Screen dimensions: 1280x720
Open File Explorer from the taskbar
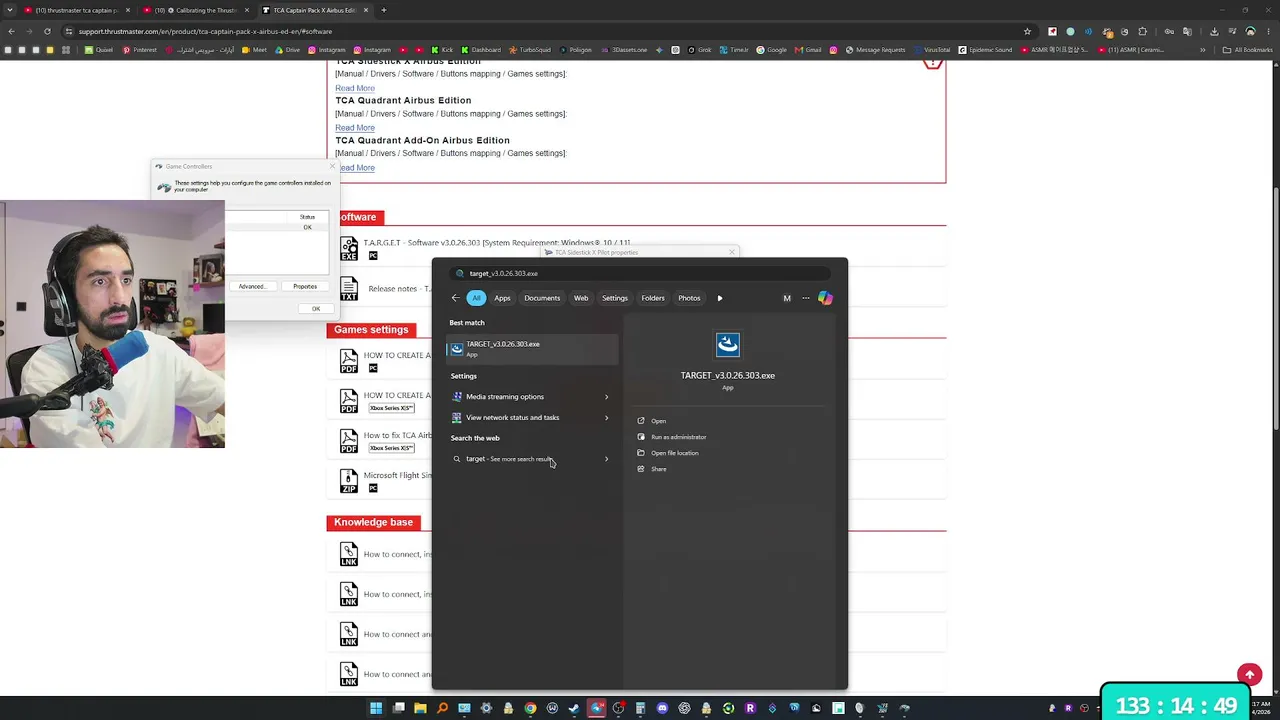(420, 708)
